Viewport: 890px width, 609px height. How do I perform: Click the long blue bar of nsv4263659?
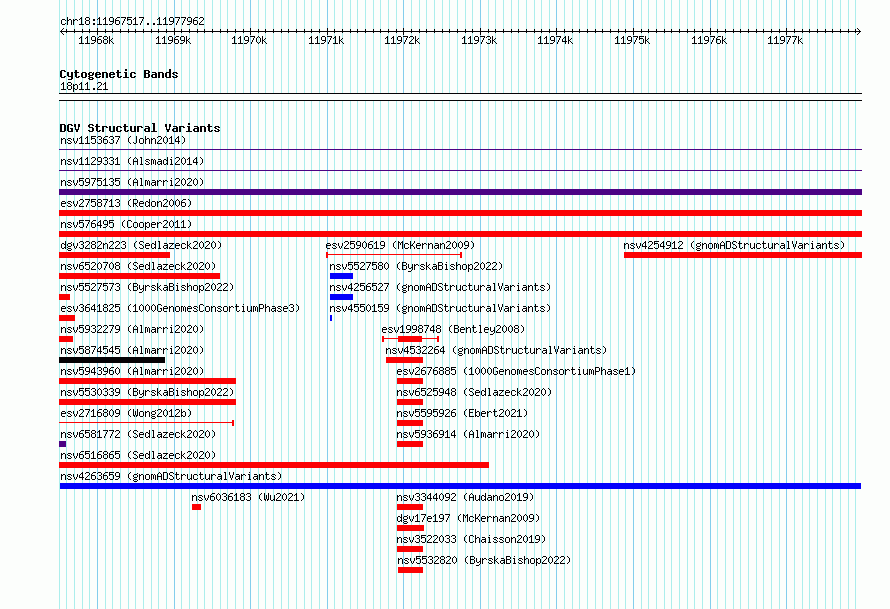pos(460,486)
